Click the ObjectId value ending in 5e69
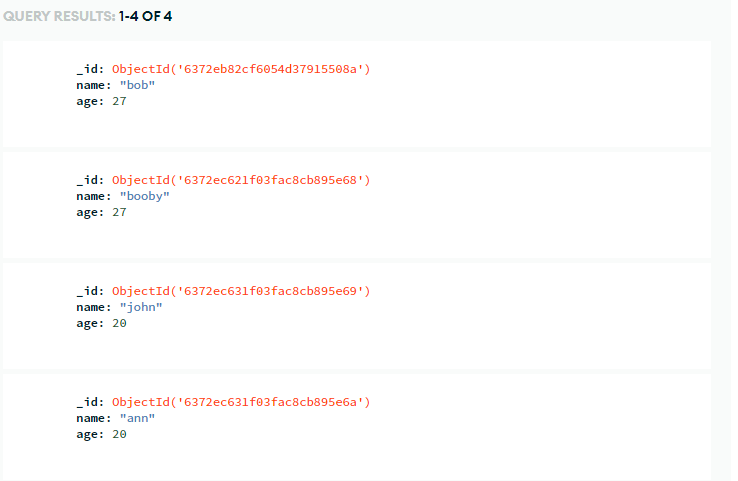The width and height of the screenshot is (738, 481). pos(241,291)
